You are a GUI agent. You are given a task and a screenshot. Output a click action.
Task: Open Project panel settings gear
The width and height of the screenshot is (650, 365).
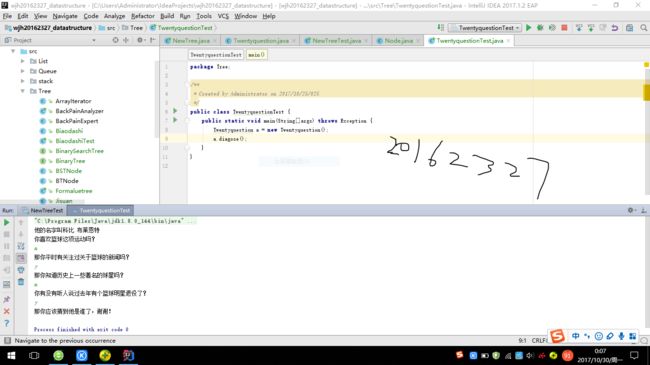(140, 40)
